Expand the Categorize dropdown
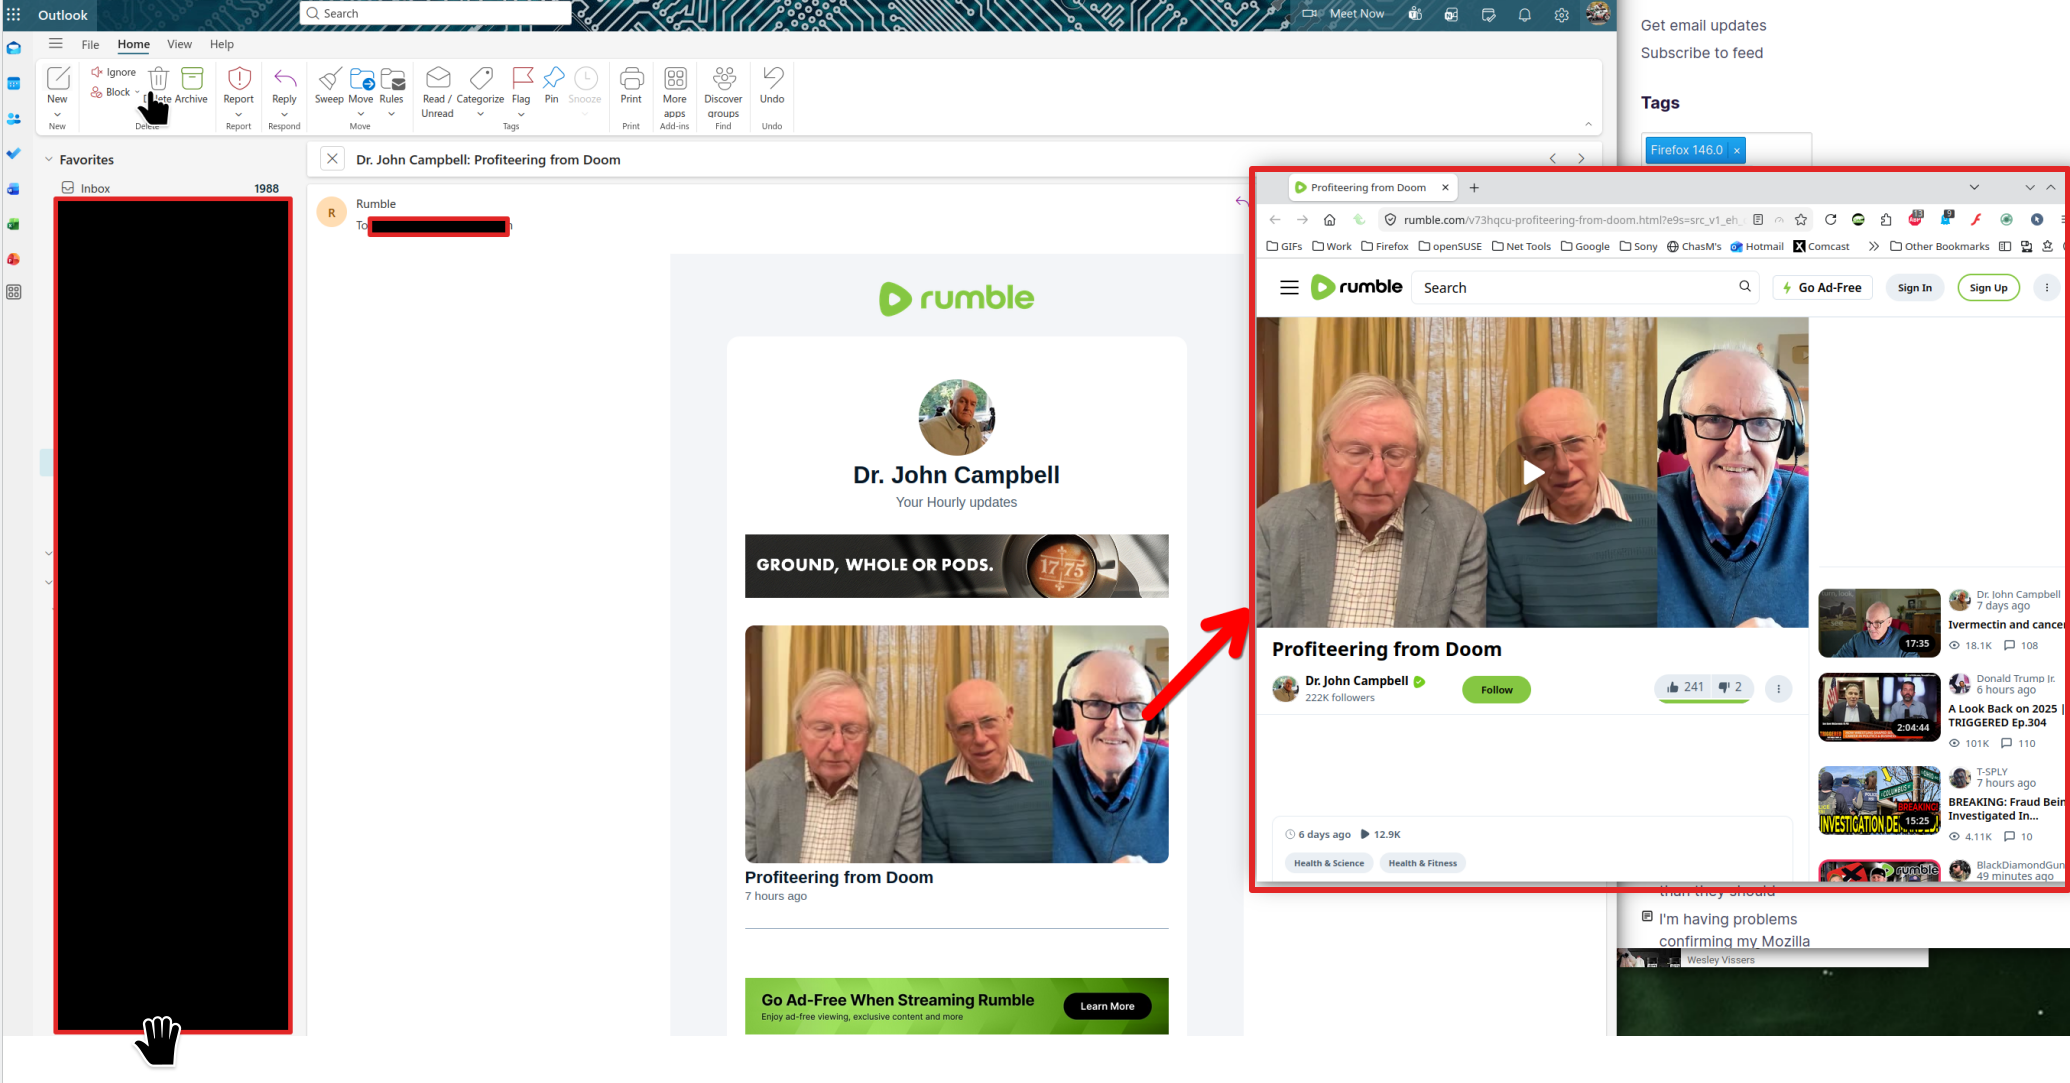Screen dimensions: 2070x1083 (480, 114)
